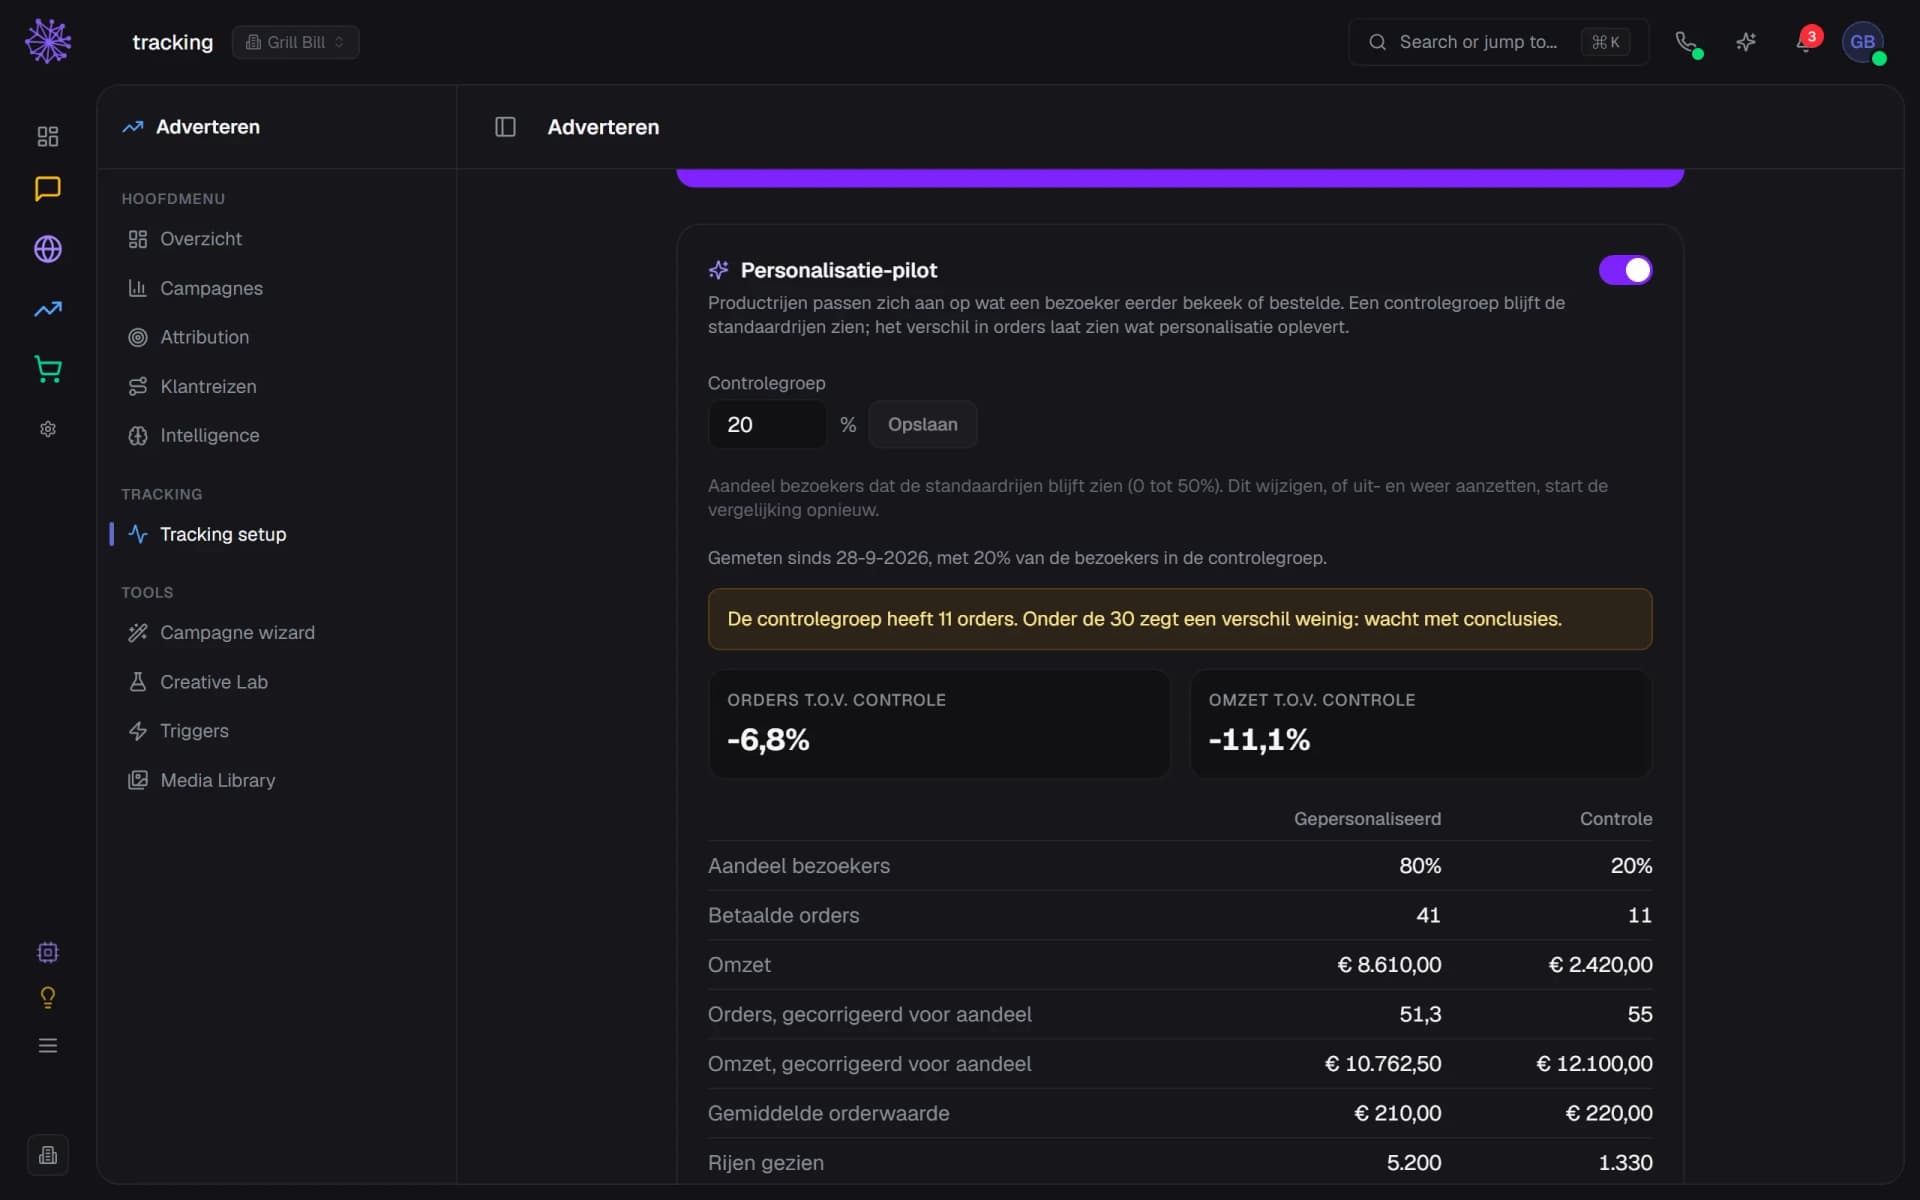This screenshot has height=1200, width=1920.
Task: Open the chip processor icon in left rail
Action: (x=48, y=952)
